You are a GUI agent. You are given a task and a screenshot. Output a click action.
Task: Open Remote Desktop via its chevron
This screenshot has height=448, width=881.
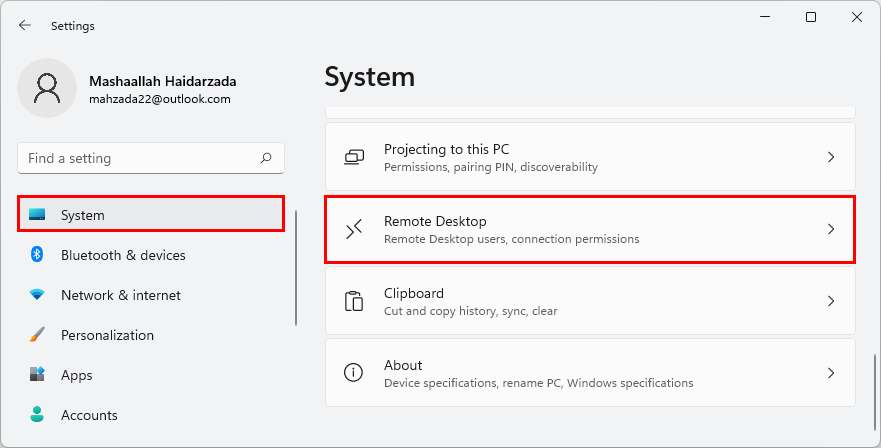point(830,229)
